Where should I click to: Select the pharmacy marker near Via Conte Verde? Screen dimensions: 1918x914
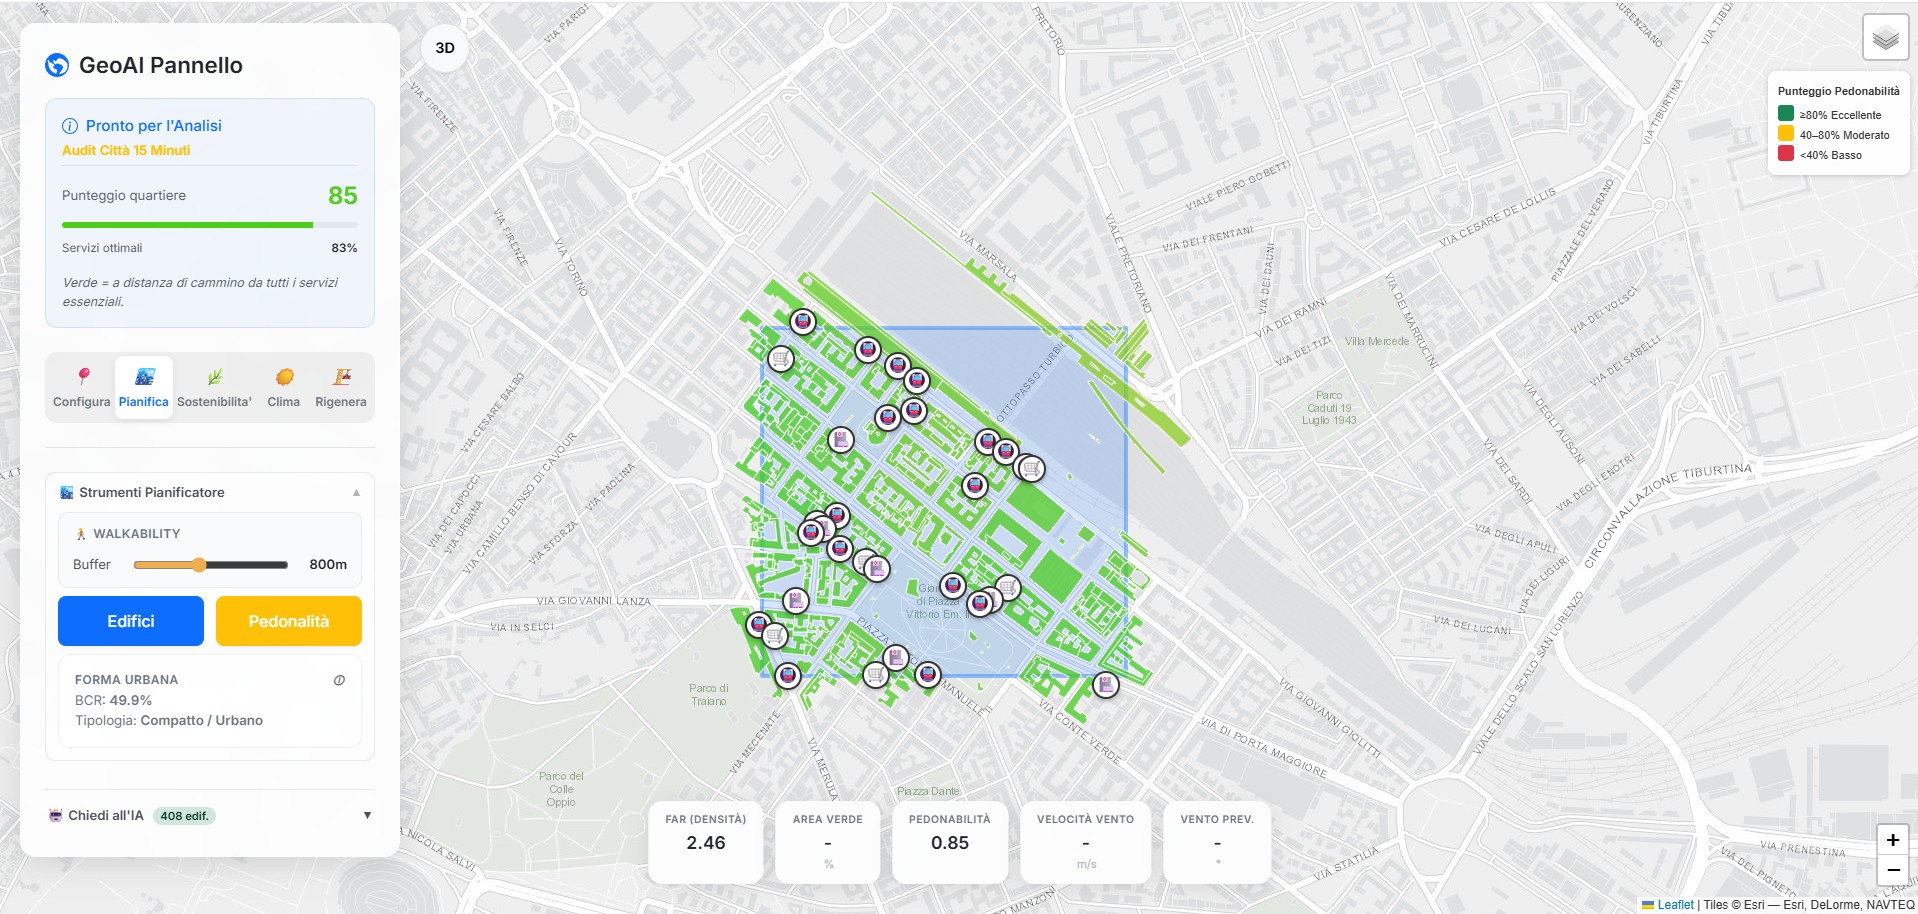pos(1105,685)
